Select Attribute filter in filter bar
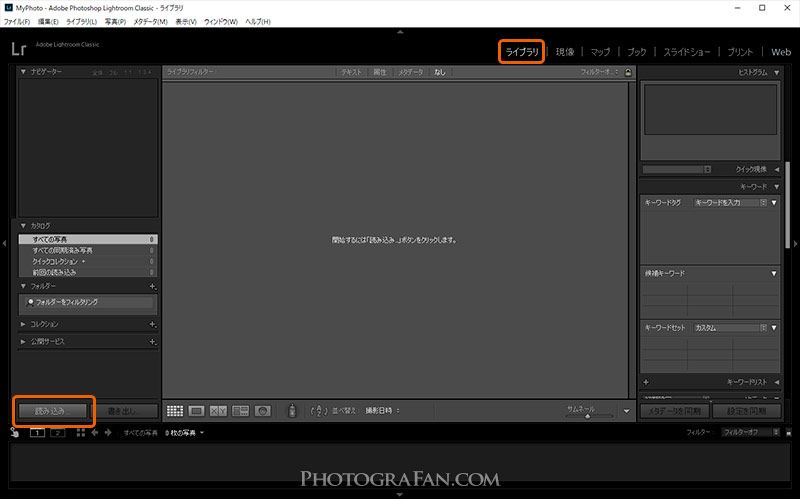Screen dimensions: 800x499 380,72
